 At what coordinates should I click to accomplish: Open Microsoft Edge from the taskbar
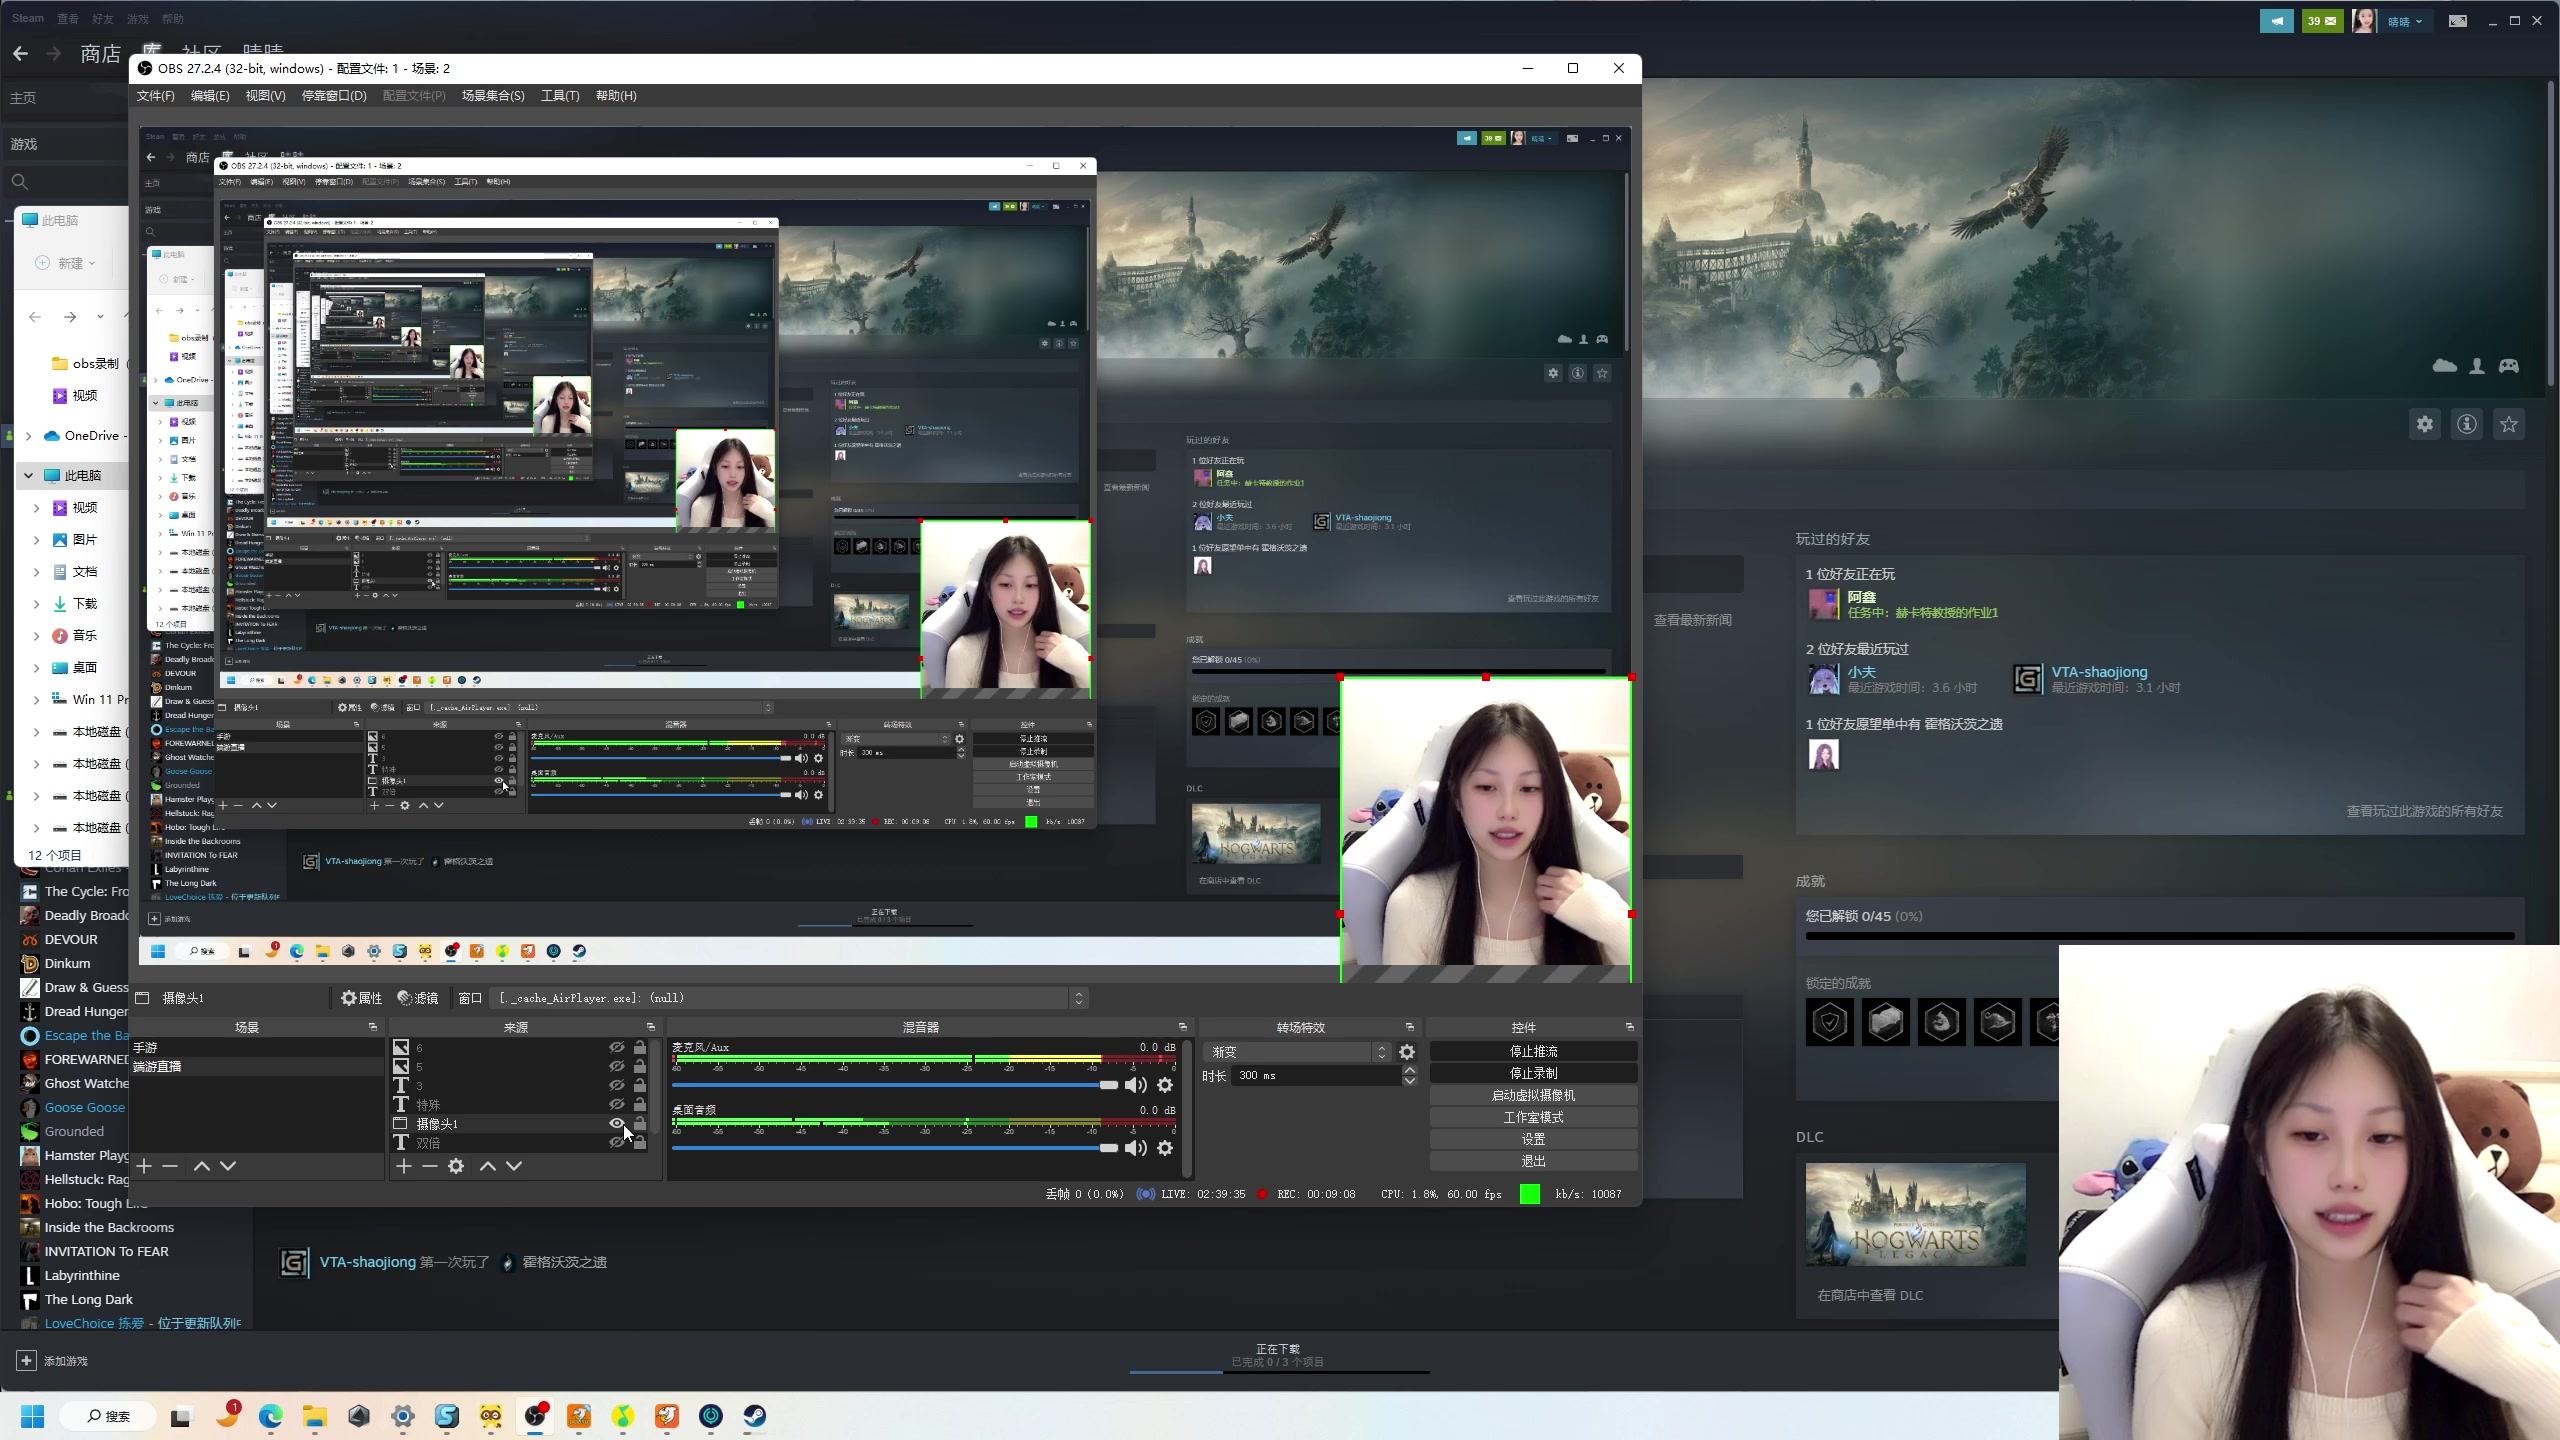[x=271, y=1416]
